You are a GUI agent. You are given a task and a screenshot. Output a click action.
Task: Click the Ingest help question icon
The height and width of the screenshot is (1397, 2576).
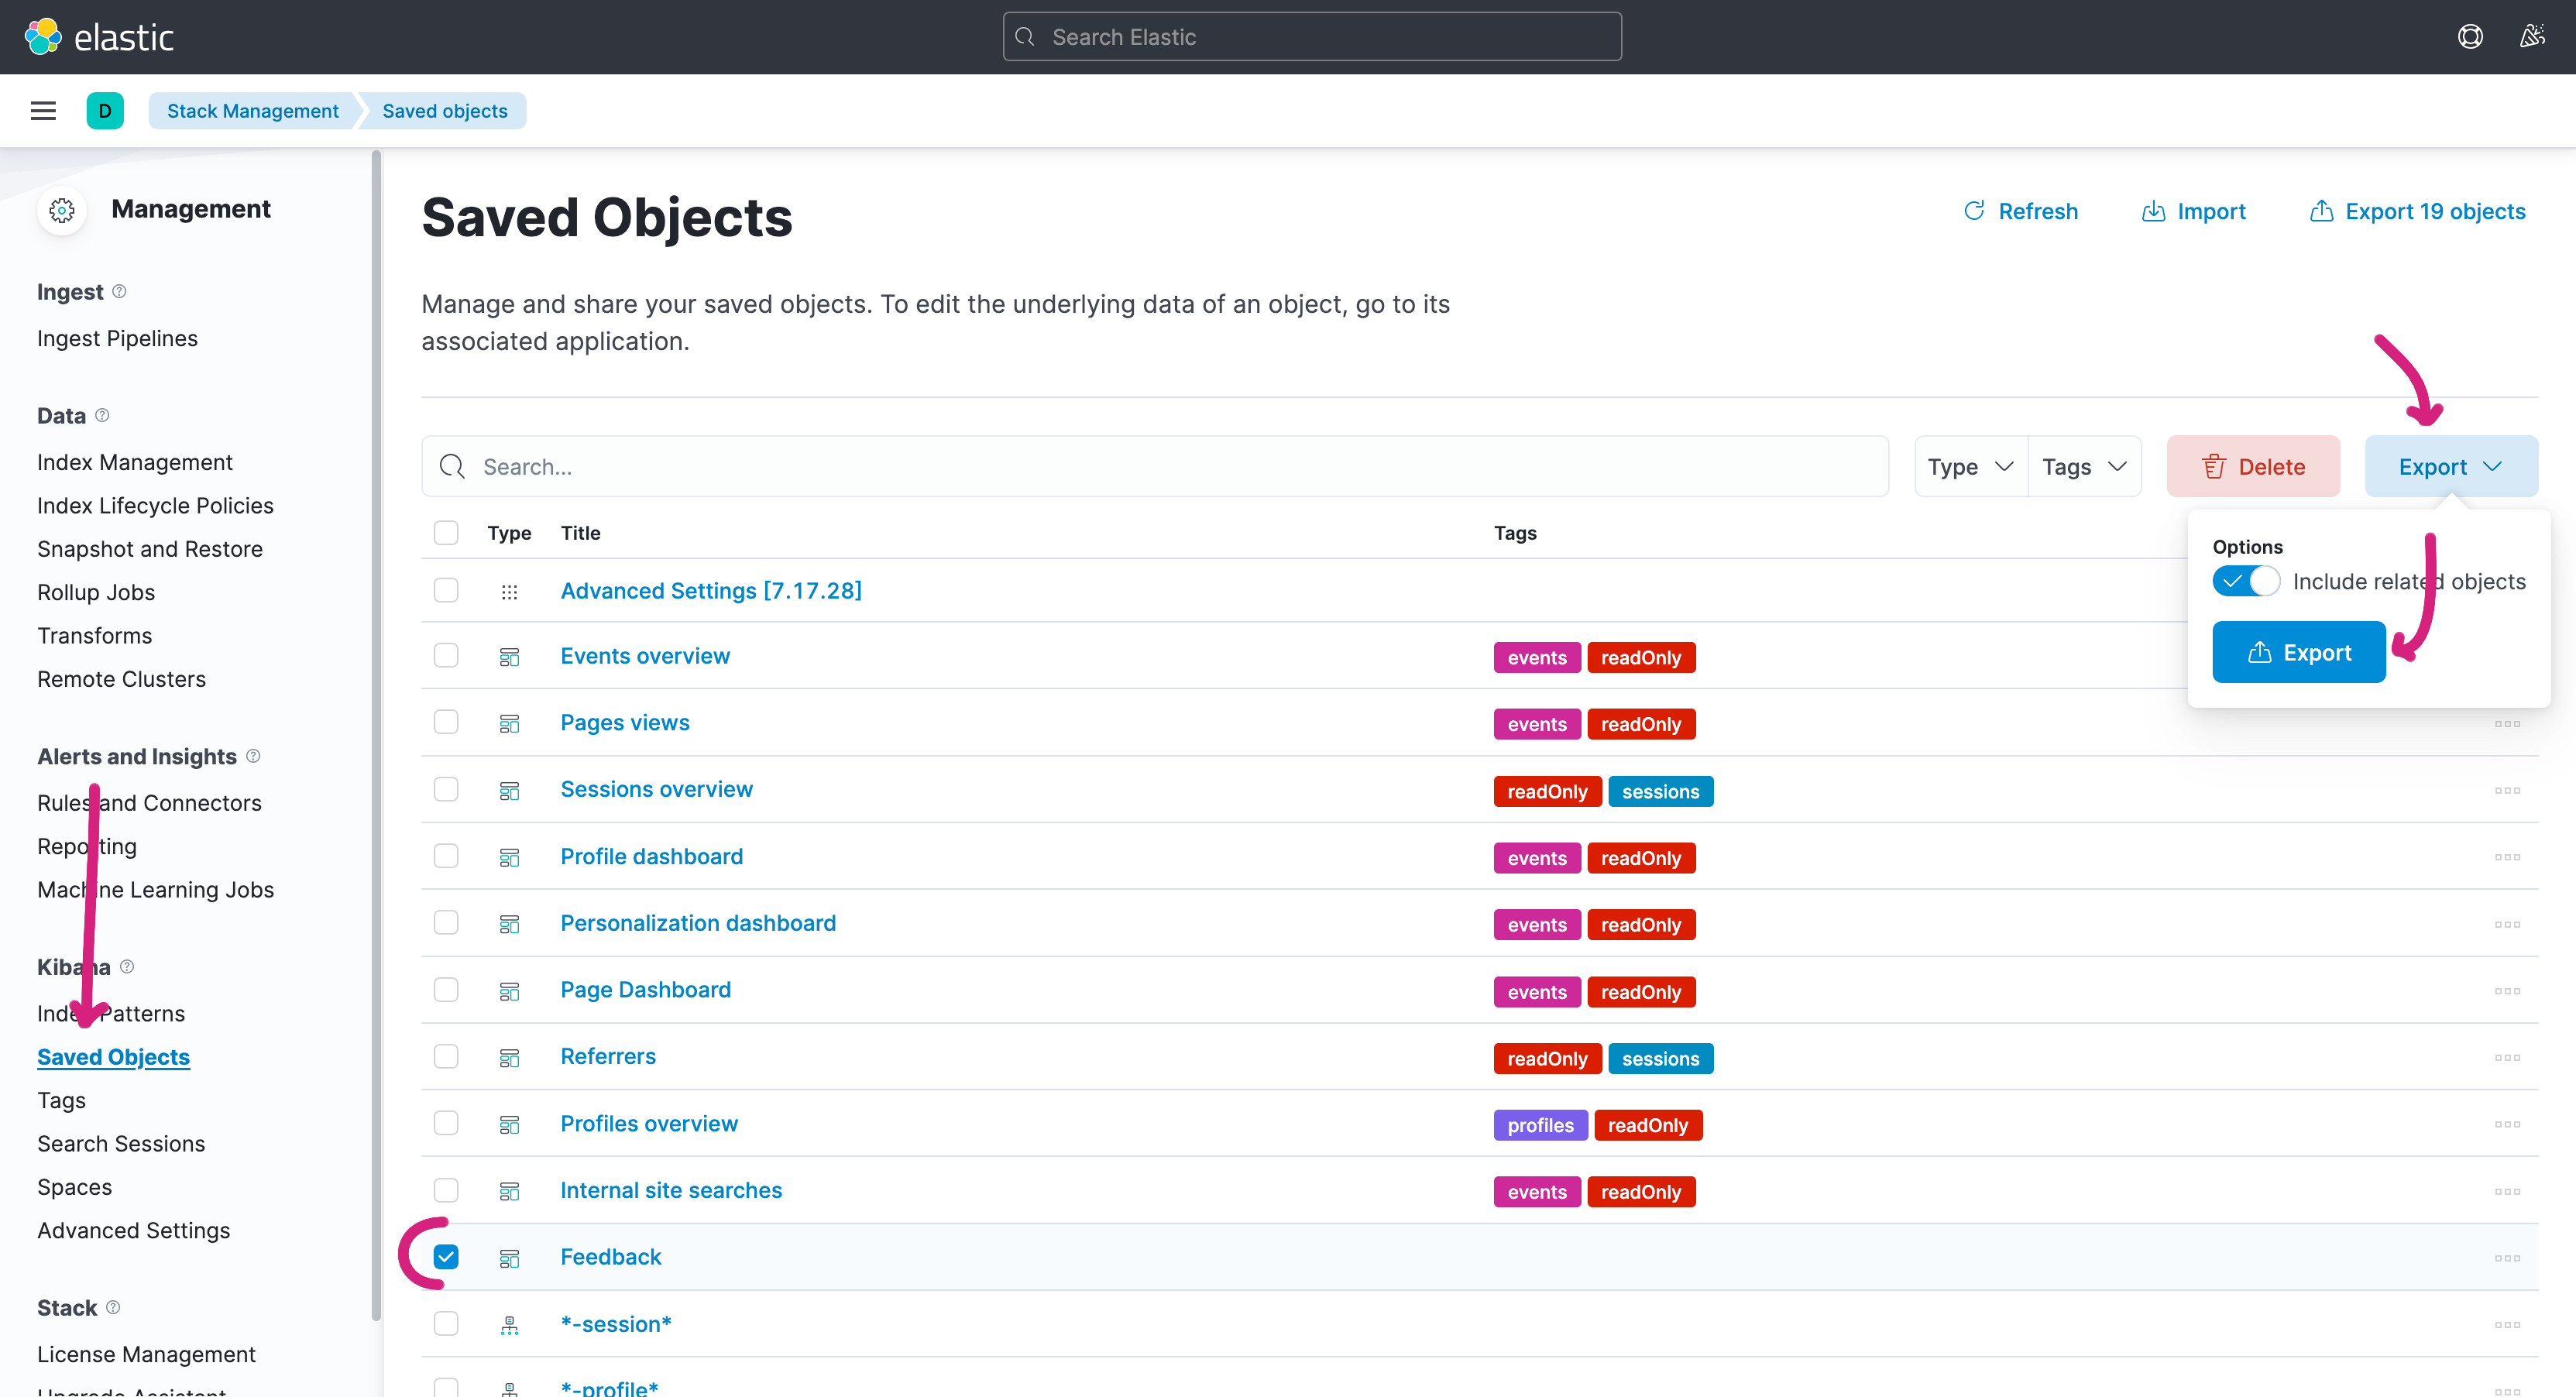119,291
